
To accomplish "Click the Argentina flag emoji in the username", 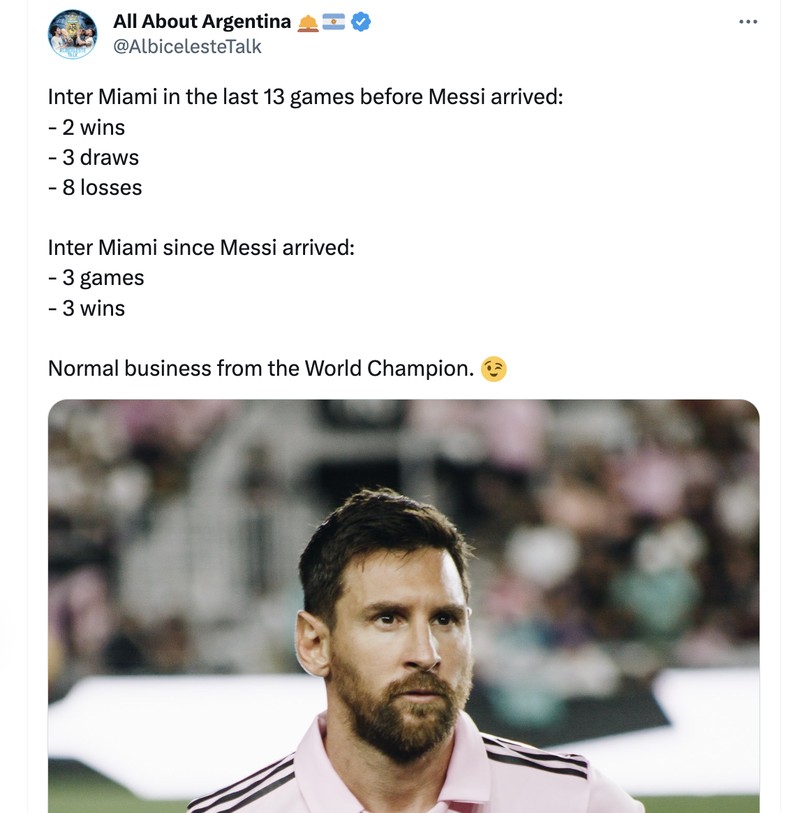I will click(335, 19).
